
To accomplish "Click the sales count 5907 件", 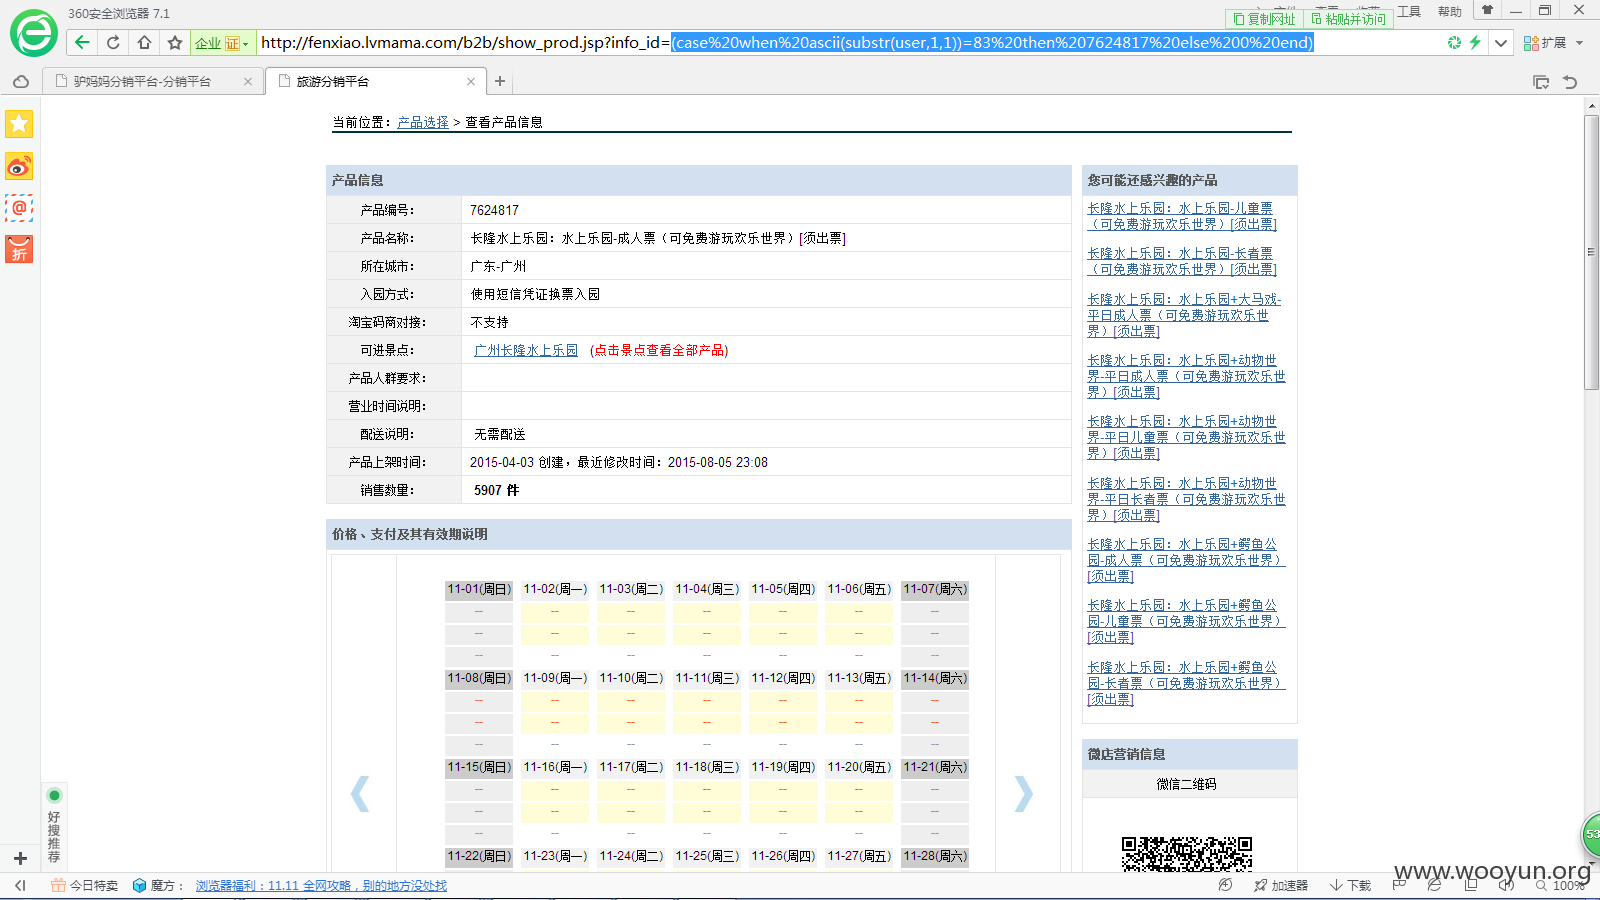I will click(x=497, y=490).
